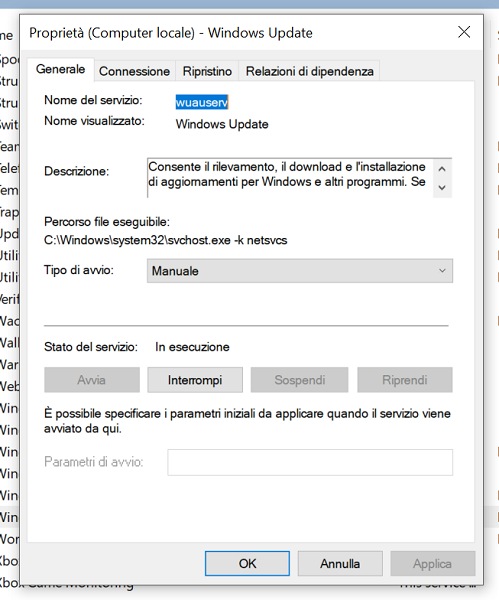Cancel the dialog with Annulla
Image resolution: width=499 pixels, height=600 pixels.
[340, 563]
